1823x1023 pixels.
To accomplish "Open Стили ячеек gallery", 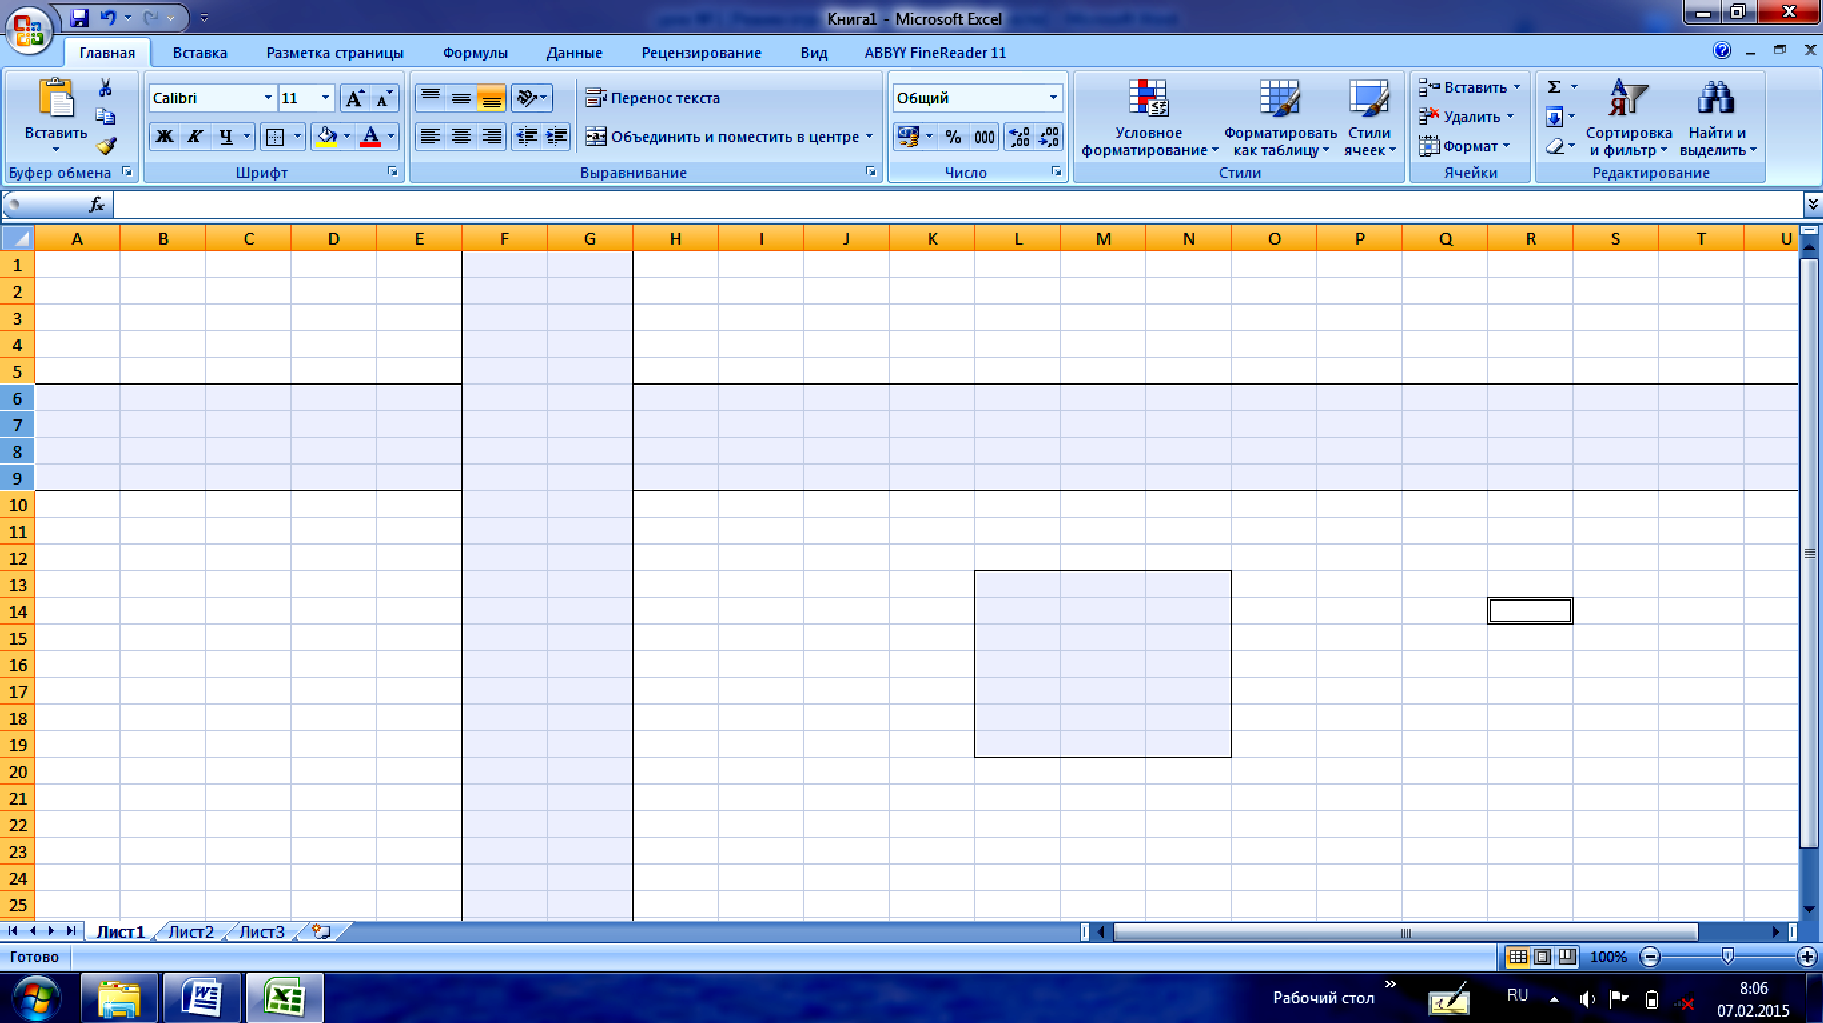I will pos(1369,118).
